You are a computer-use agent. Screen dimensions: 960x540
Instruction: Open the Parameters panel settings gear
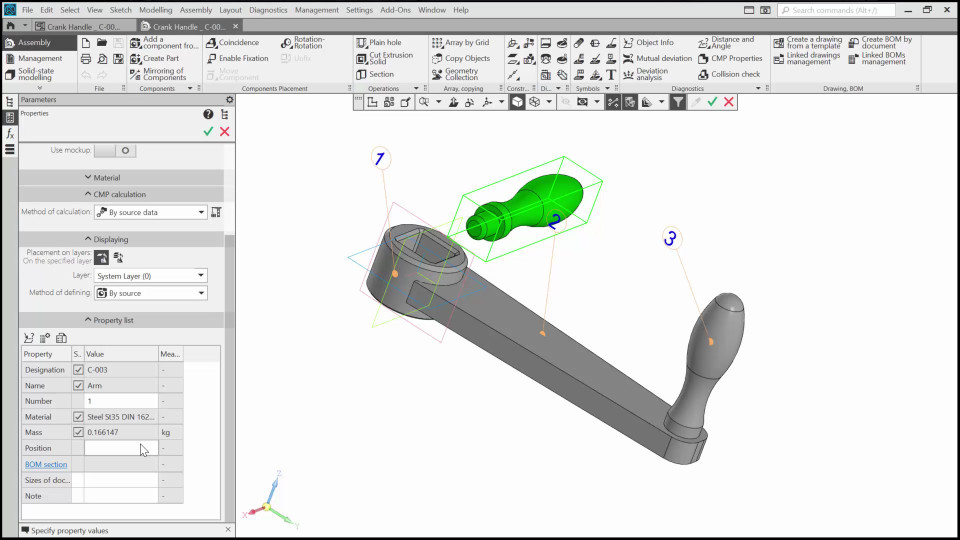(x=229, y=100)
